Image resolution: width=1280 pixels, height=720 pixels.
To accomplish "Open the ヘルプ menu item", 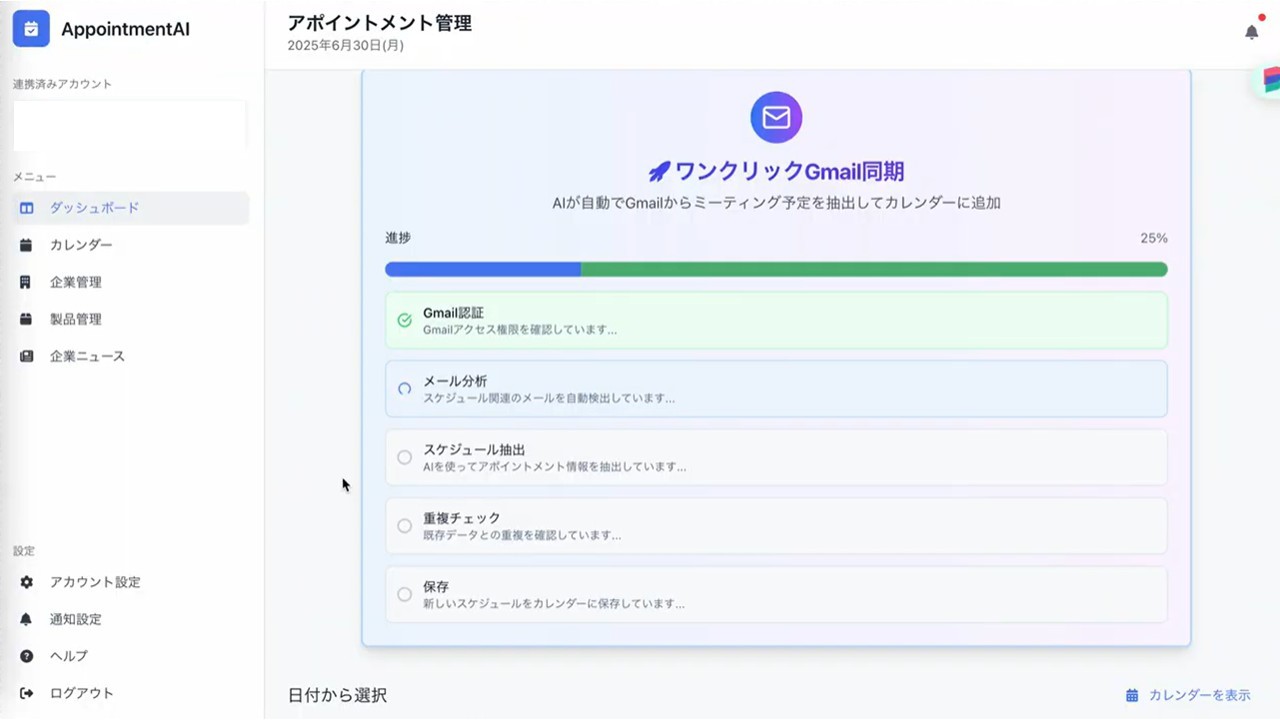I will [131, 656].
